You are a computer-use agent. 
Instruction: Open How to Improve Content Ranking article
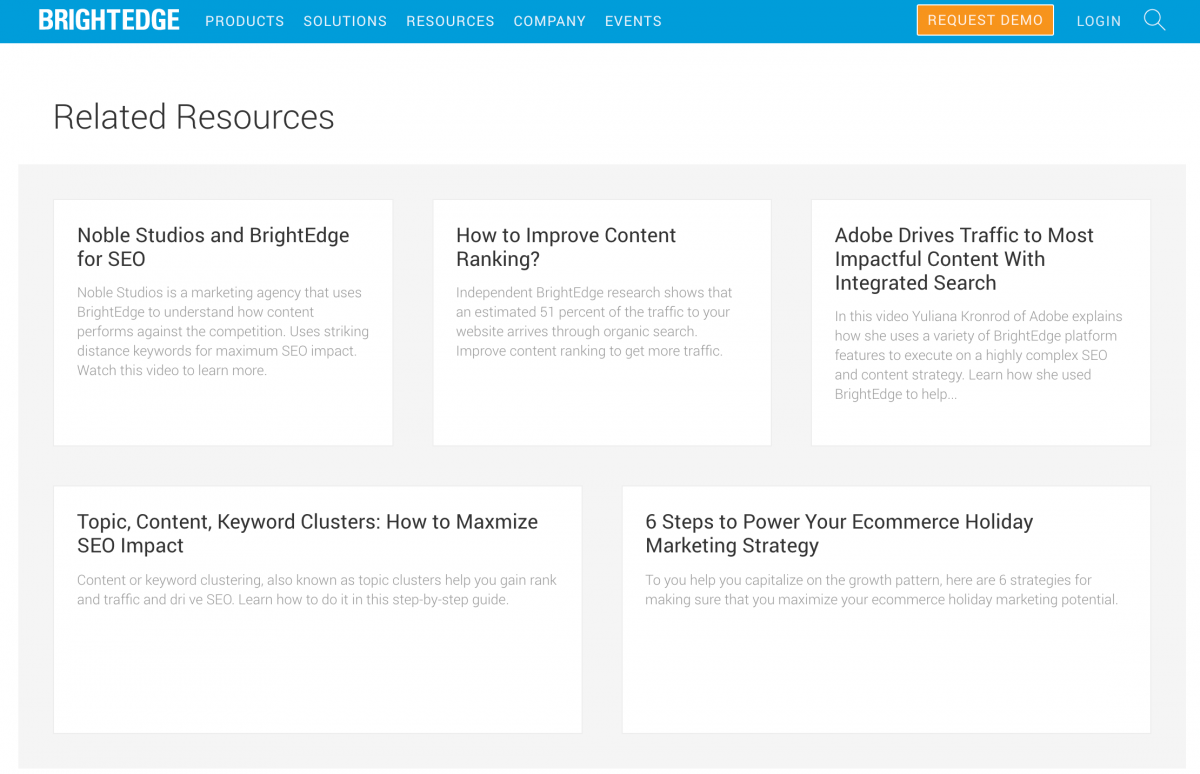click(x=566, y=247)
